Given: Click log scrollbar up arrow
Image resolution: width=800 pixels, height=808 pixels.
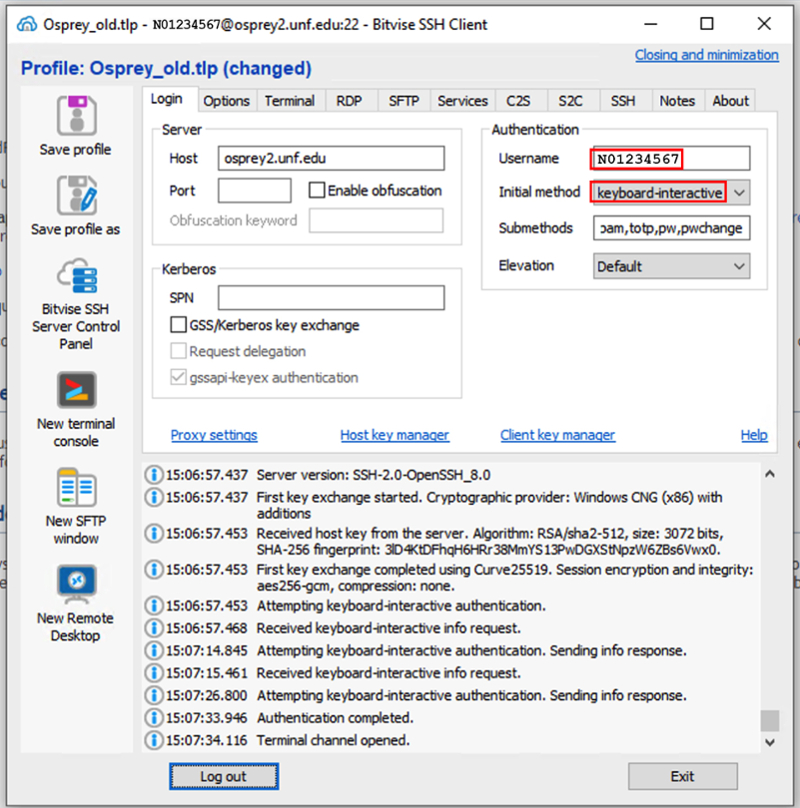Looking at the screenshot, I should tap(770, 474).
